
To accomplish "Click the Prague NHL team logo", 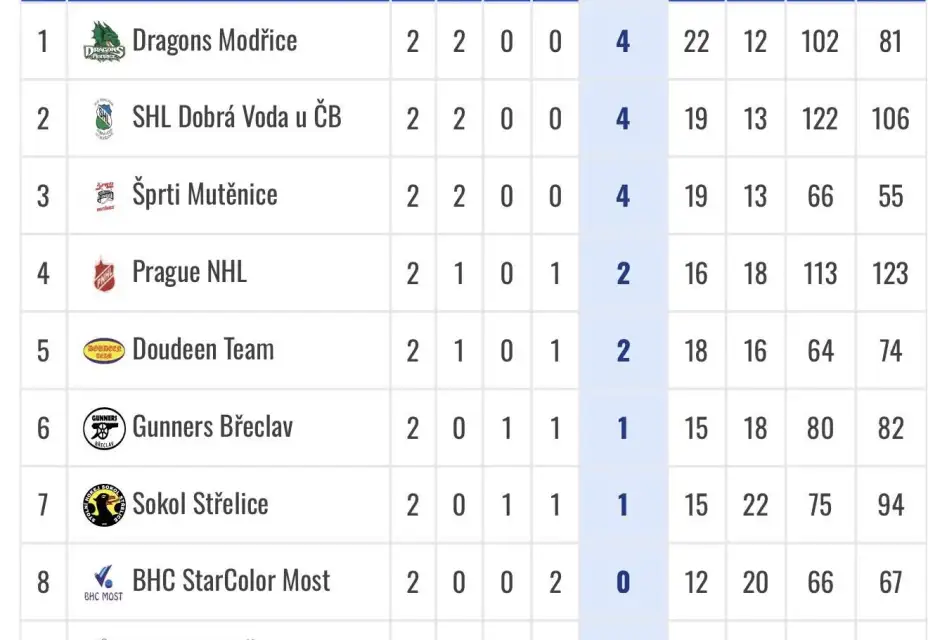I will [x=104, y=273].
